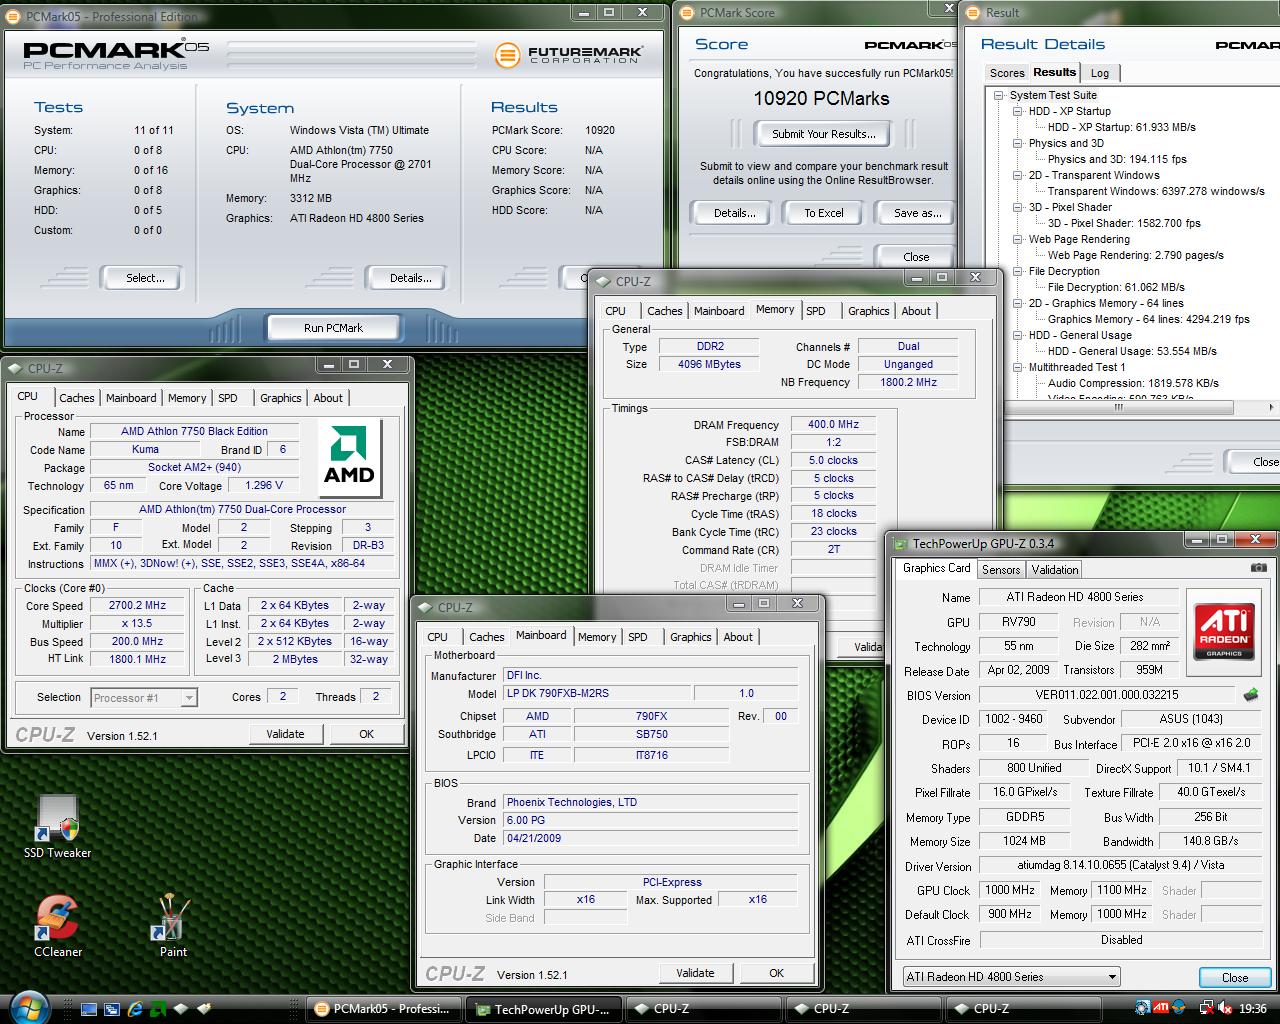
Task: Click TechPowerUp GPU-Z taskbar button
Action: click(x=542, y=1009)
